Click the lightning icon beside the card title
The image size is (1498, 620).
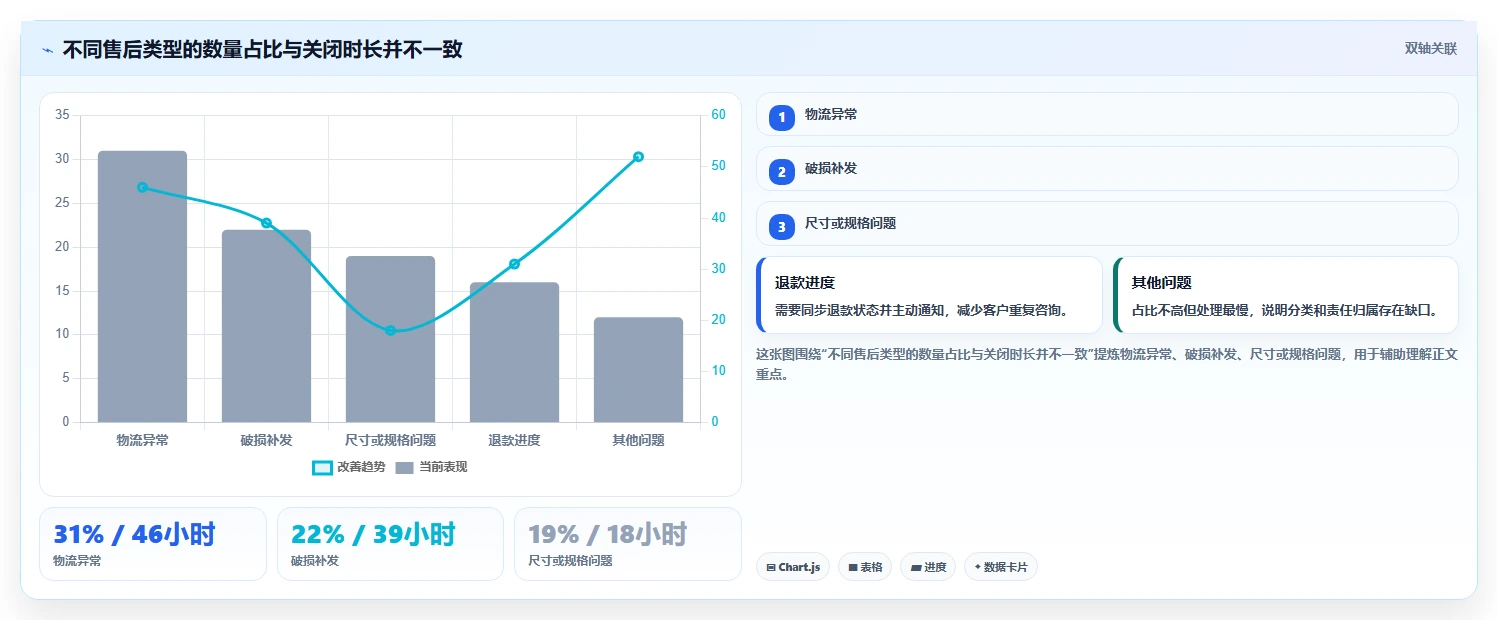[x=47, y=50]
